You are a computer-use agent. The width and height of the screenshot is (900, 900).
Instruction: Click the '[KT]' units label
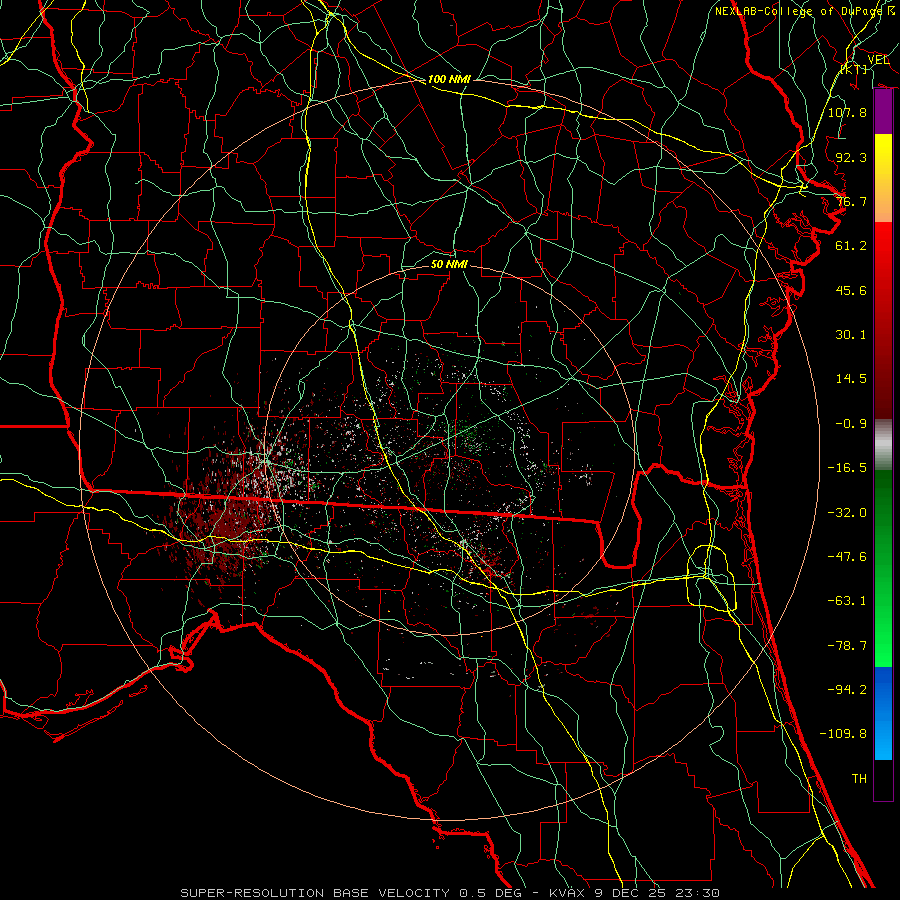(x=854, y=69)
